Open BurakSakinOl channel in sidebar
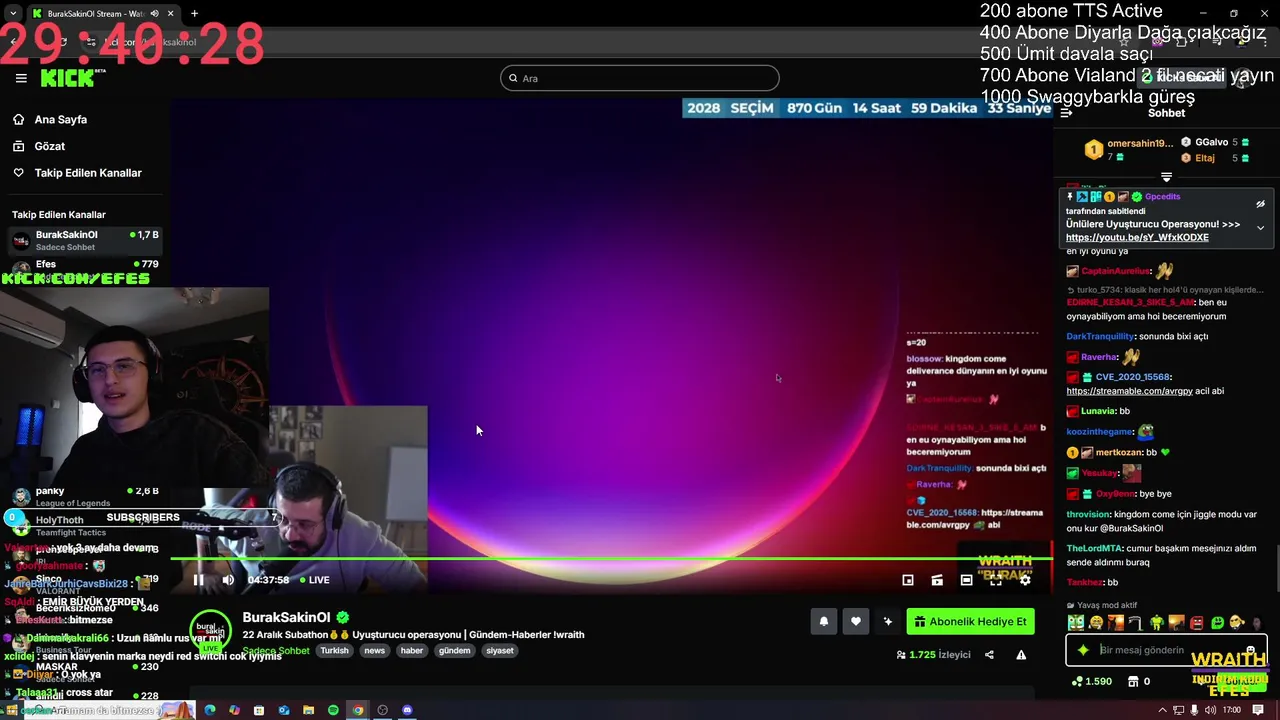Screen dimensions: 1280x720 tap(84, 240)
